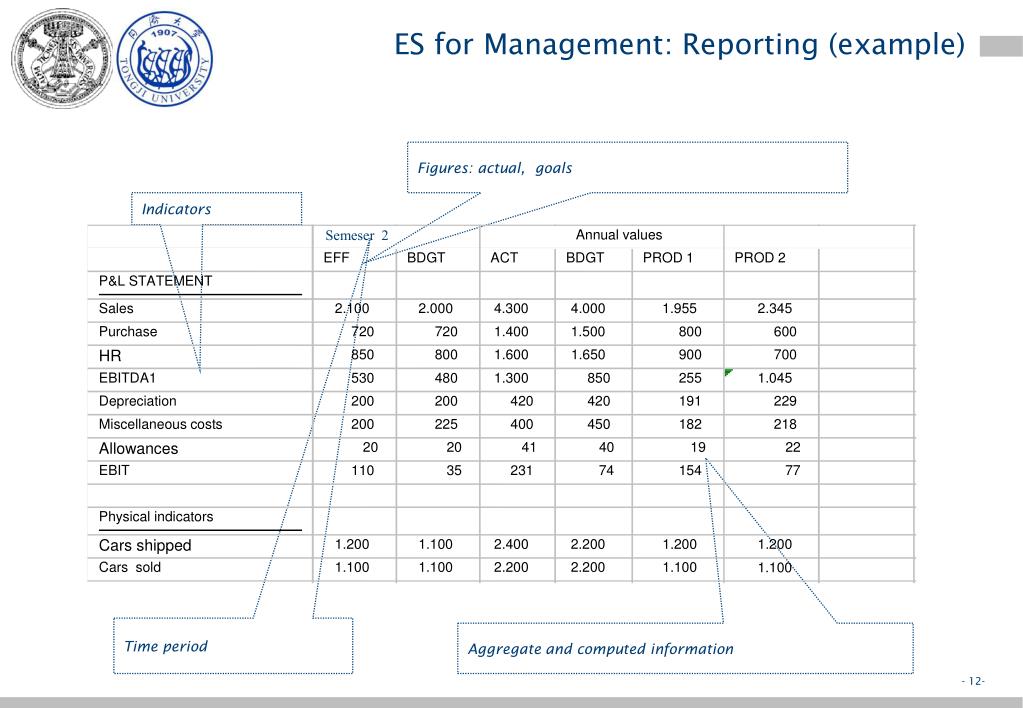Select the 'EBIT' row label

point(114,470)
